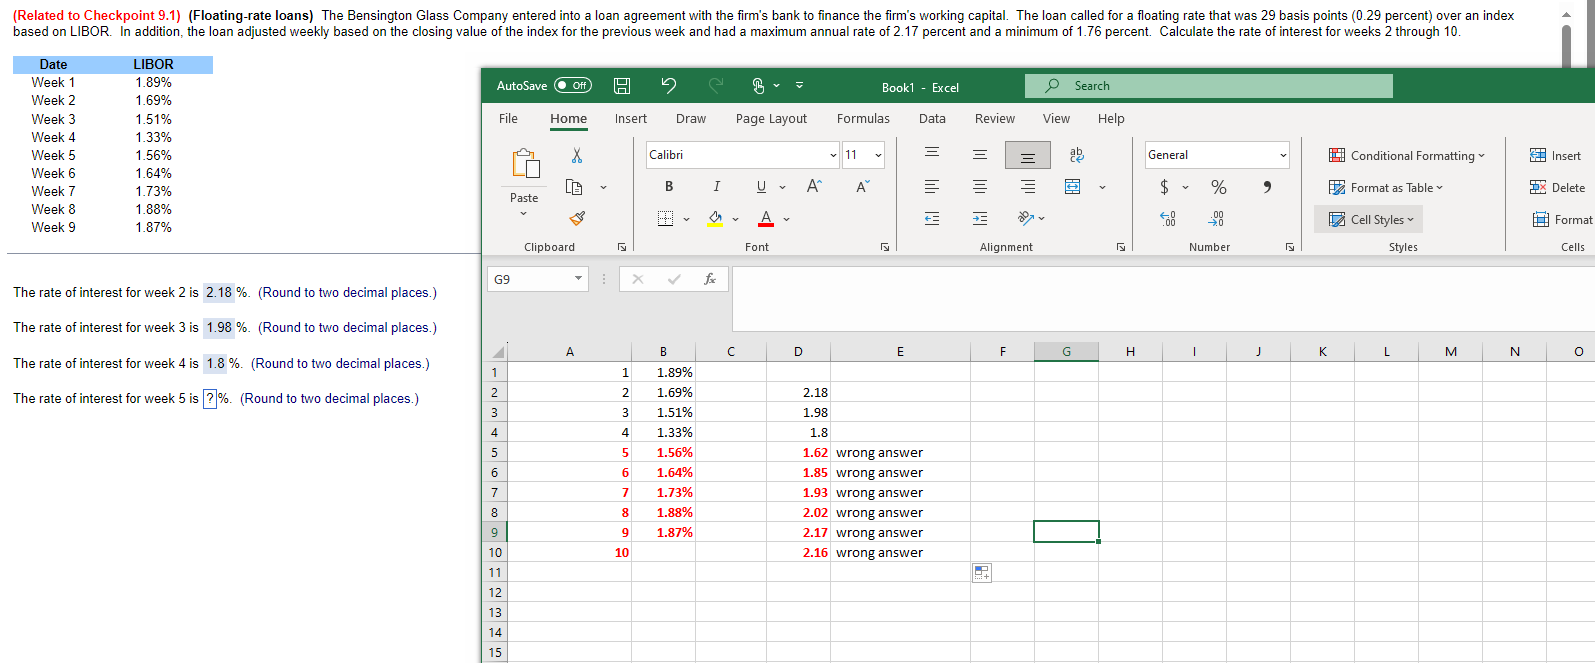Viewport: 1595px width, 663px height.
Task: Switch to the Review tab
Action: pos(994,118)
